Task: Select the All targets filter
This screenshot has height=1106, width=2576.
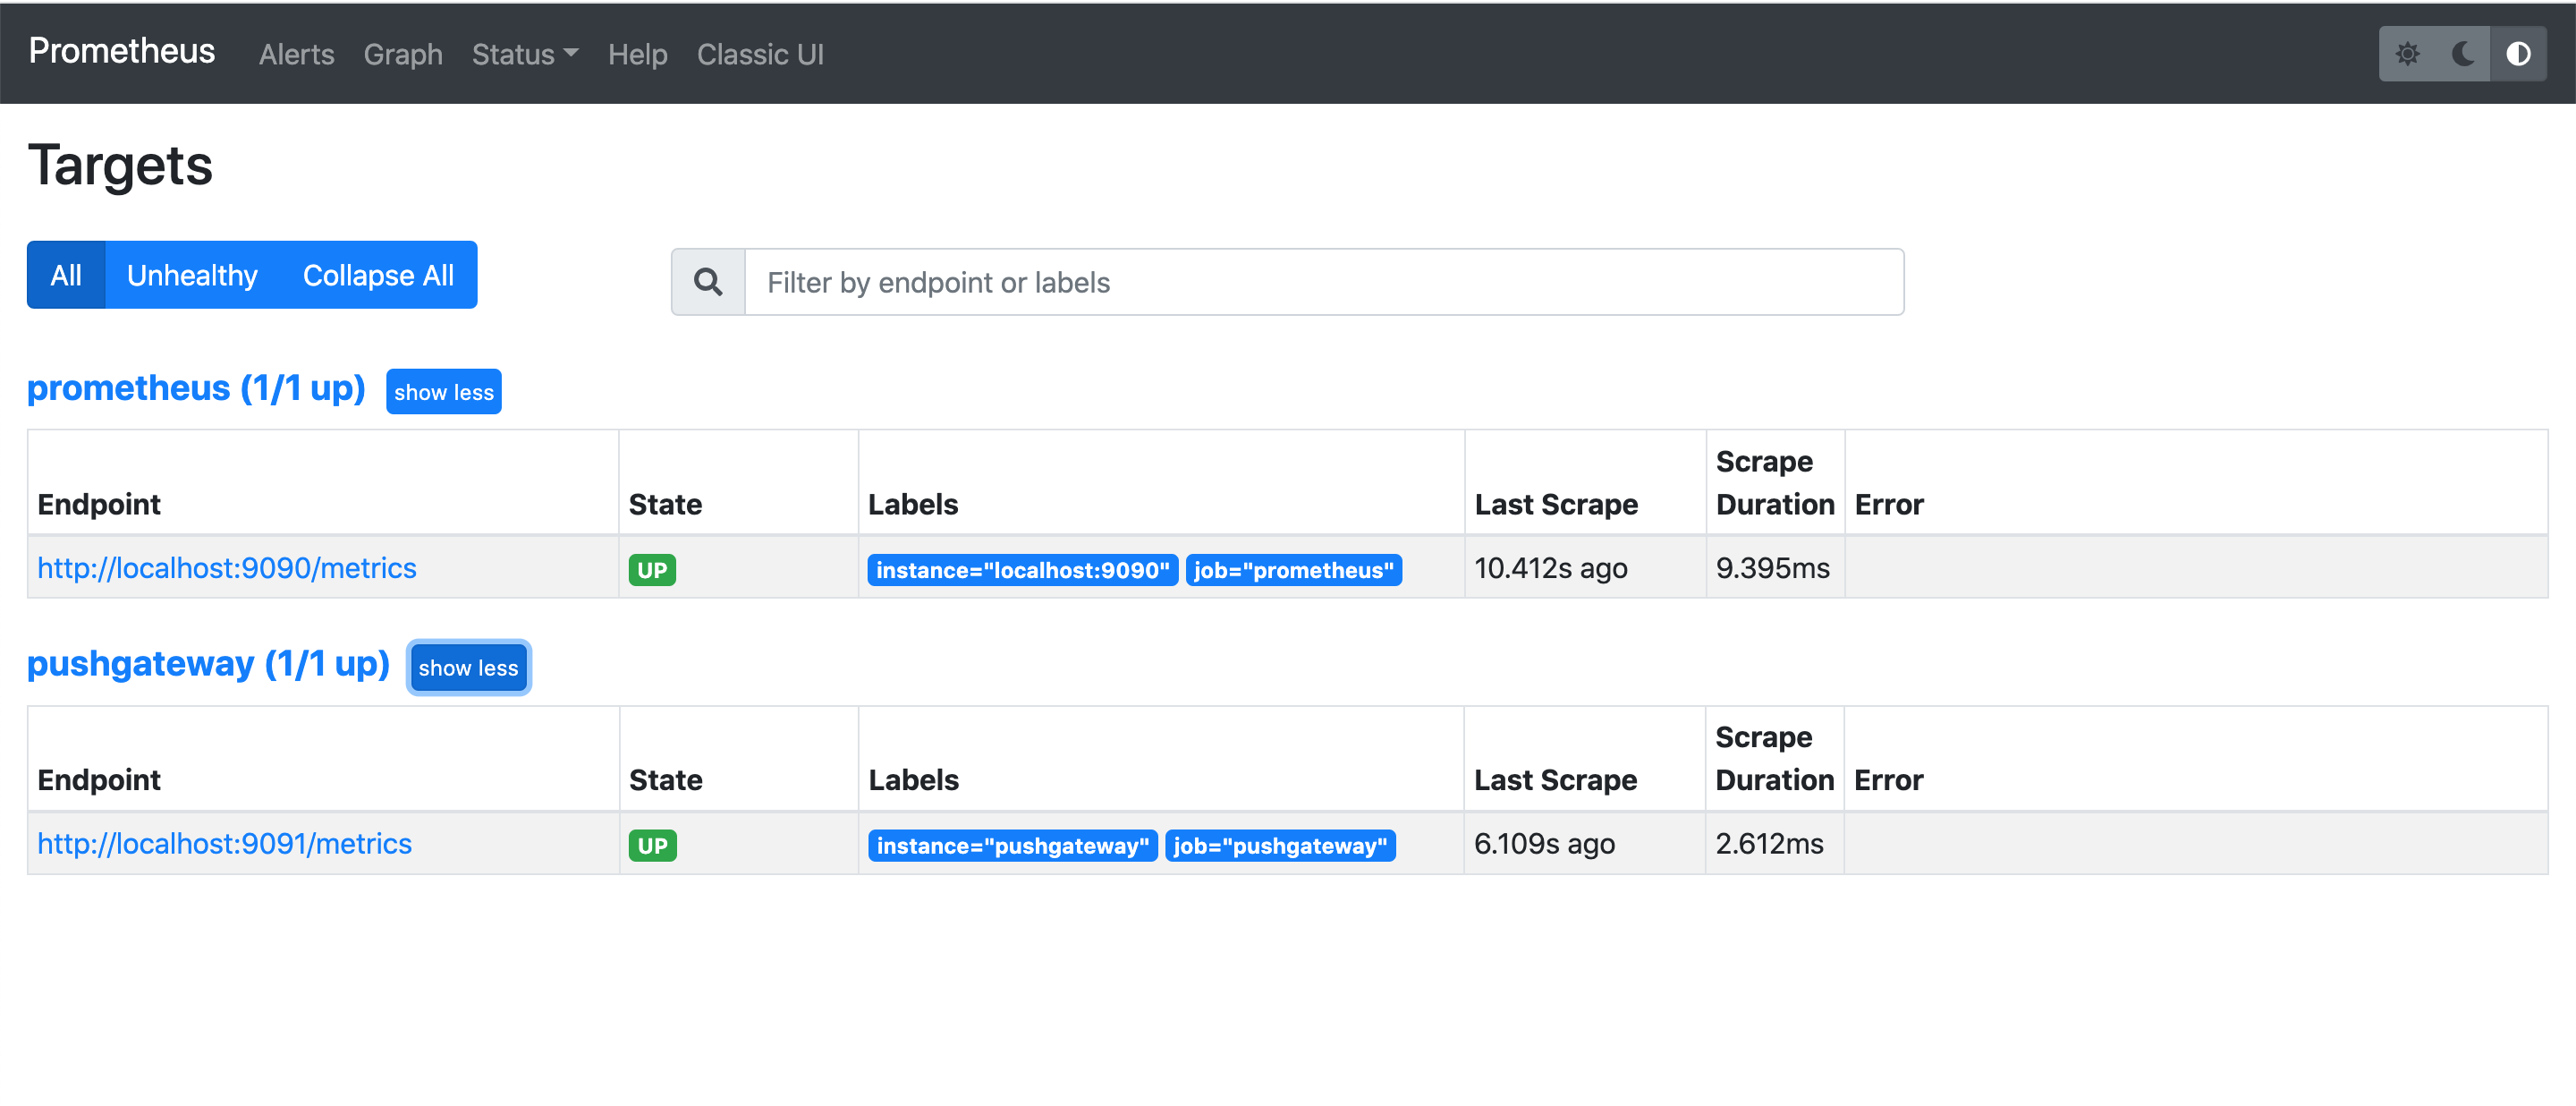Action: coord(66,275)
